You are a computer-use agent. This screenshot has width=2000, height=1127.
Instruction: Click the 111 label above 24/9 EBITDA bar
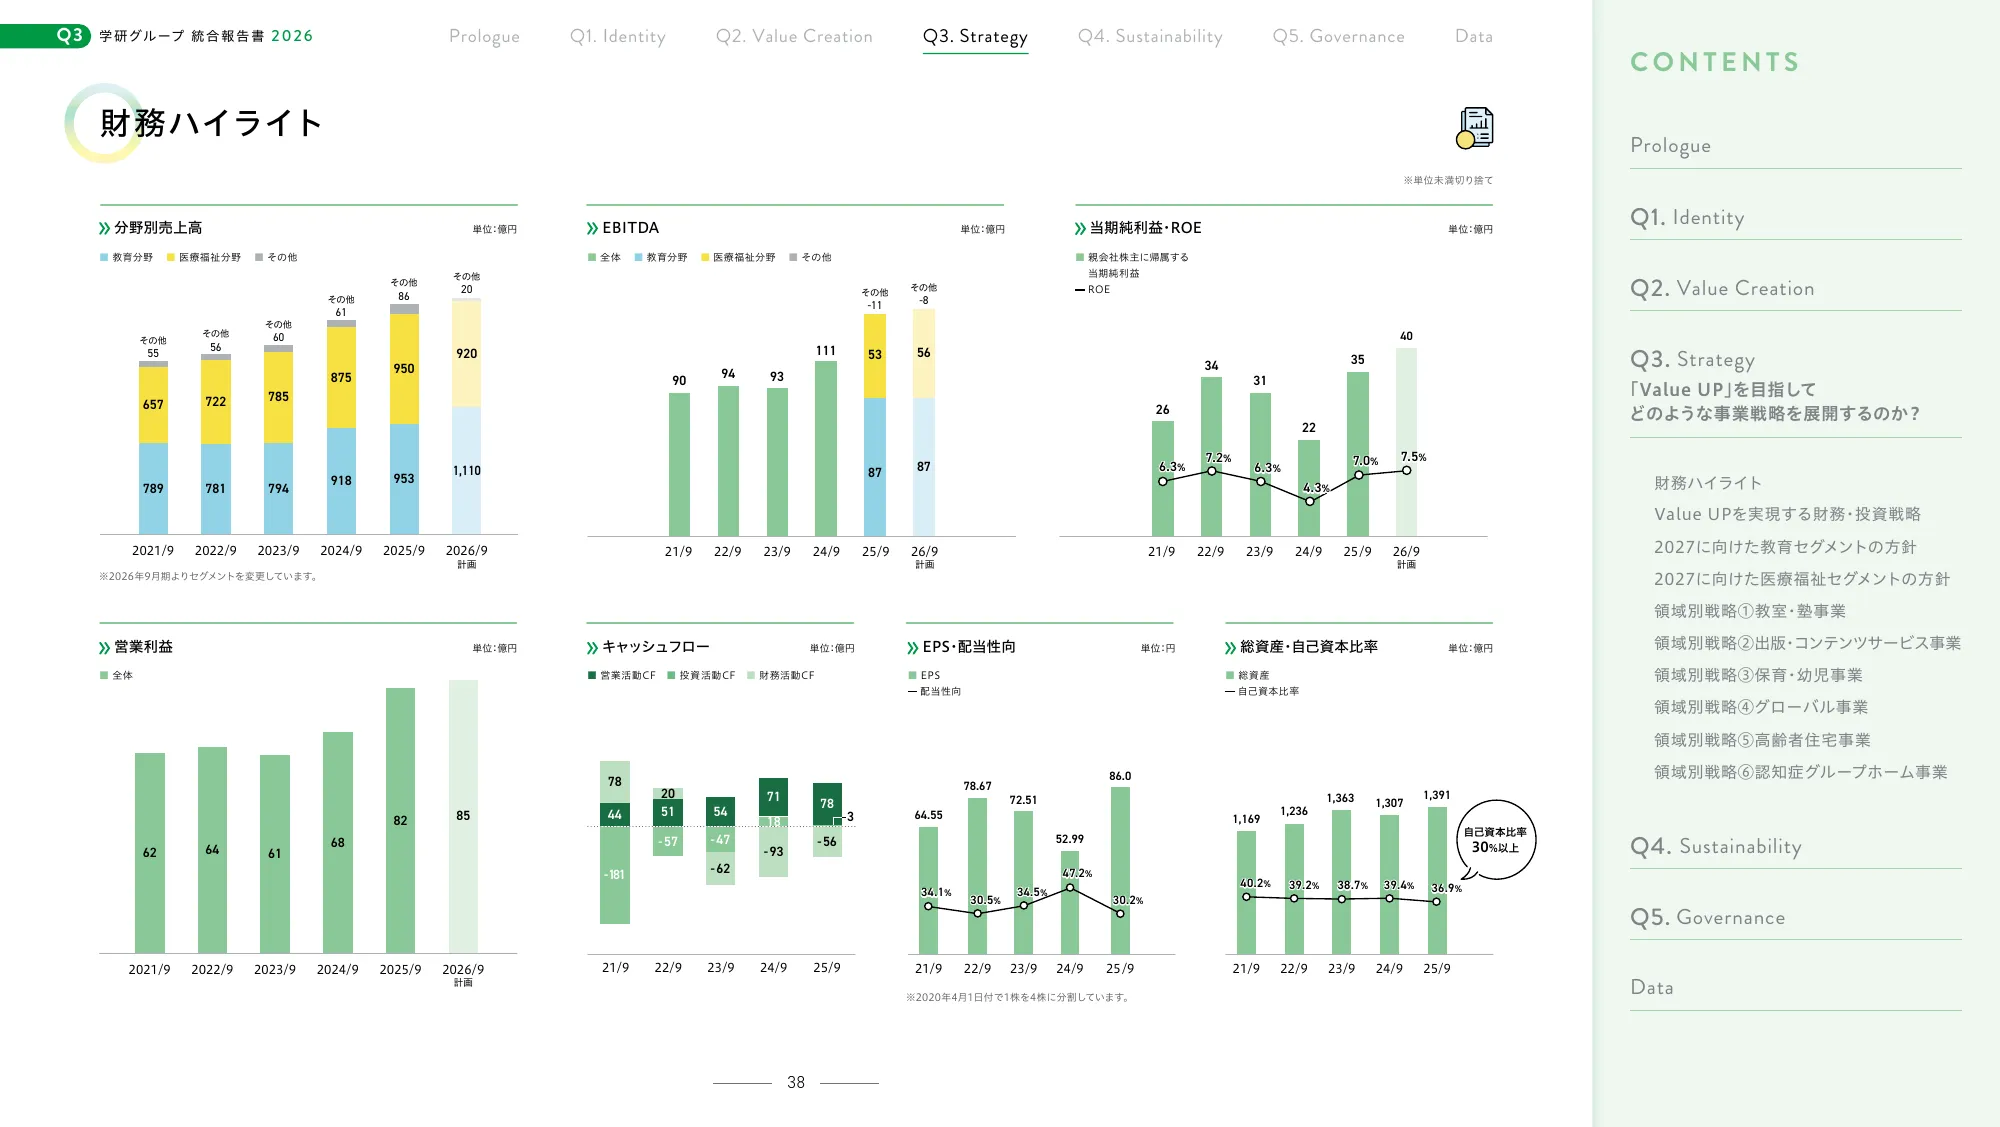(825, 351)
